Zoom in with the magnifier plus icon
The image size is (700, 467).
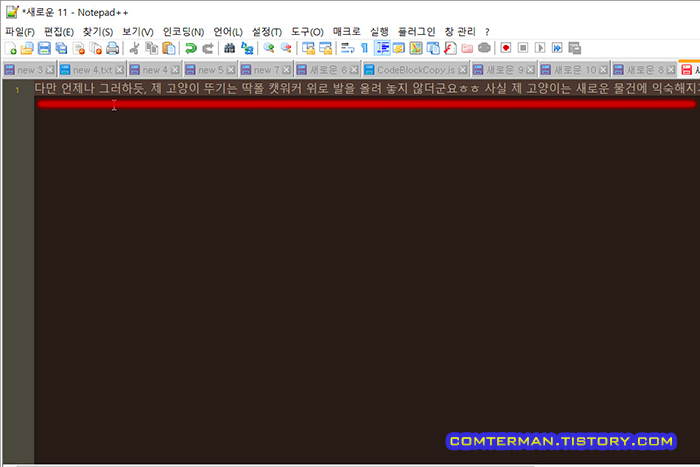(269, 48)
